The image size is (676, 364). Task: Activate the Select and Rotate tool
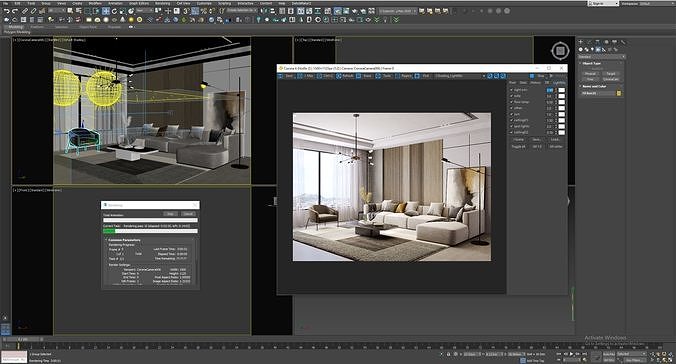click(114, 11)
